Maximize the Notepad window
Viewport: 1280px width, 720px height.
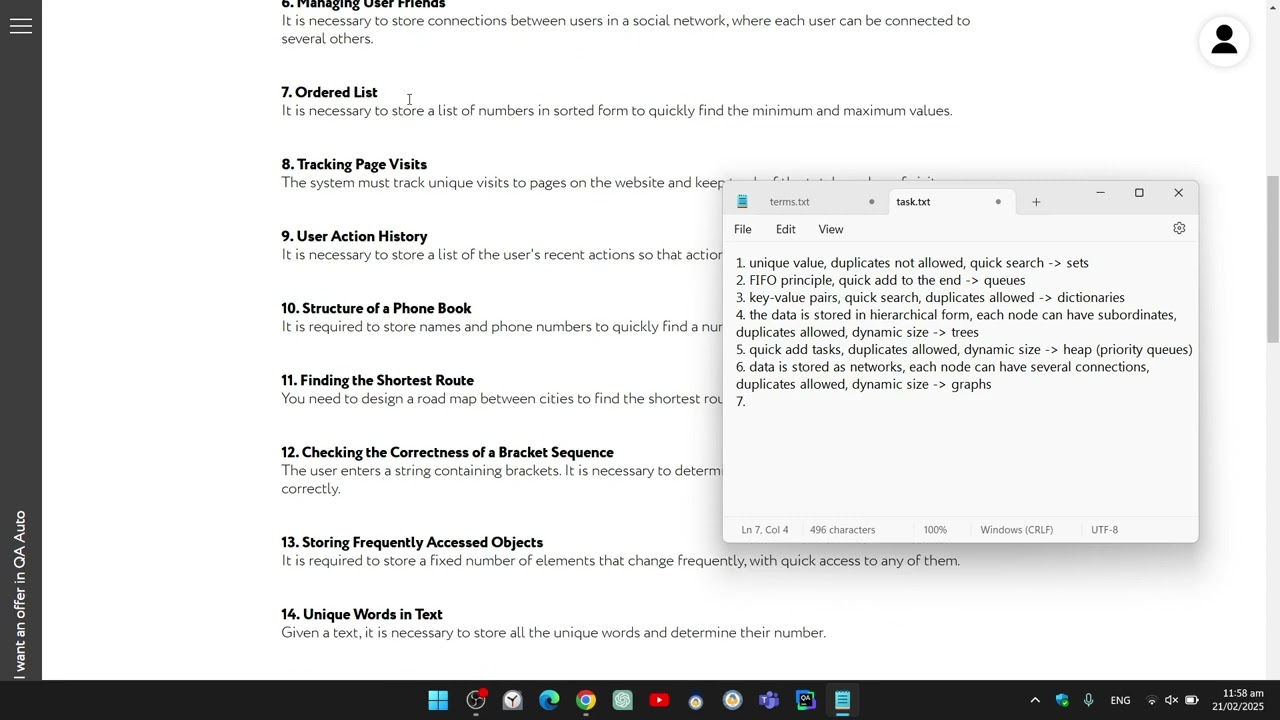[1139, 193]
